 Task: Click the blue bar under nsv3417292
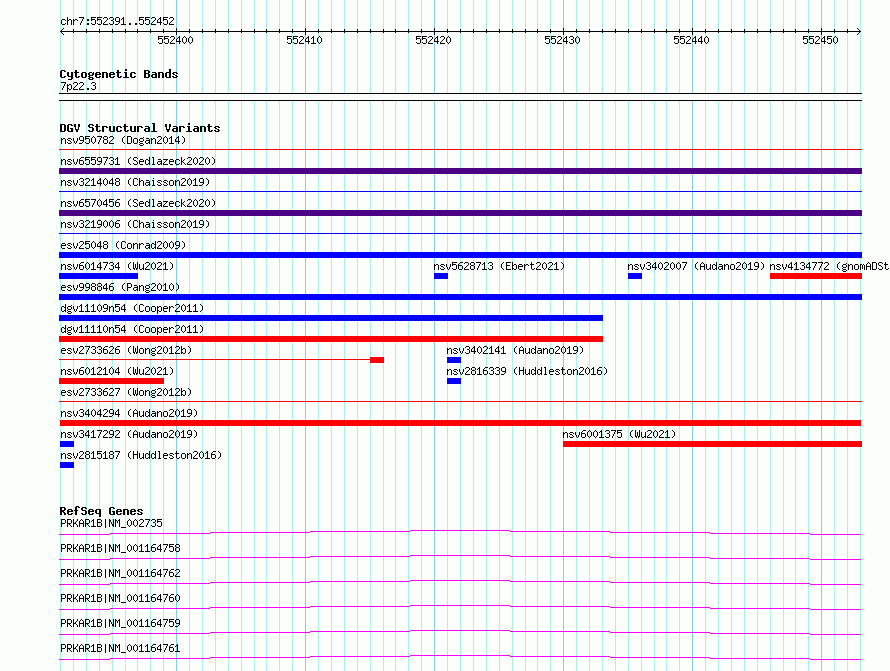click(x=67, y=444)
